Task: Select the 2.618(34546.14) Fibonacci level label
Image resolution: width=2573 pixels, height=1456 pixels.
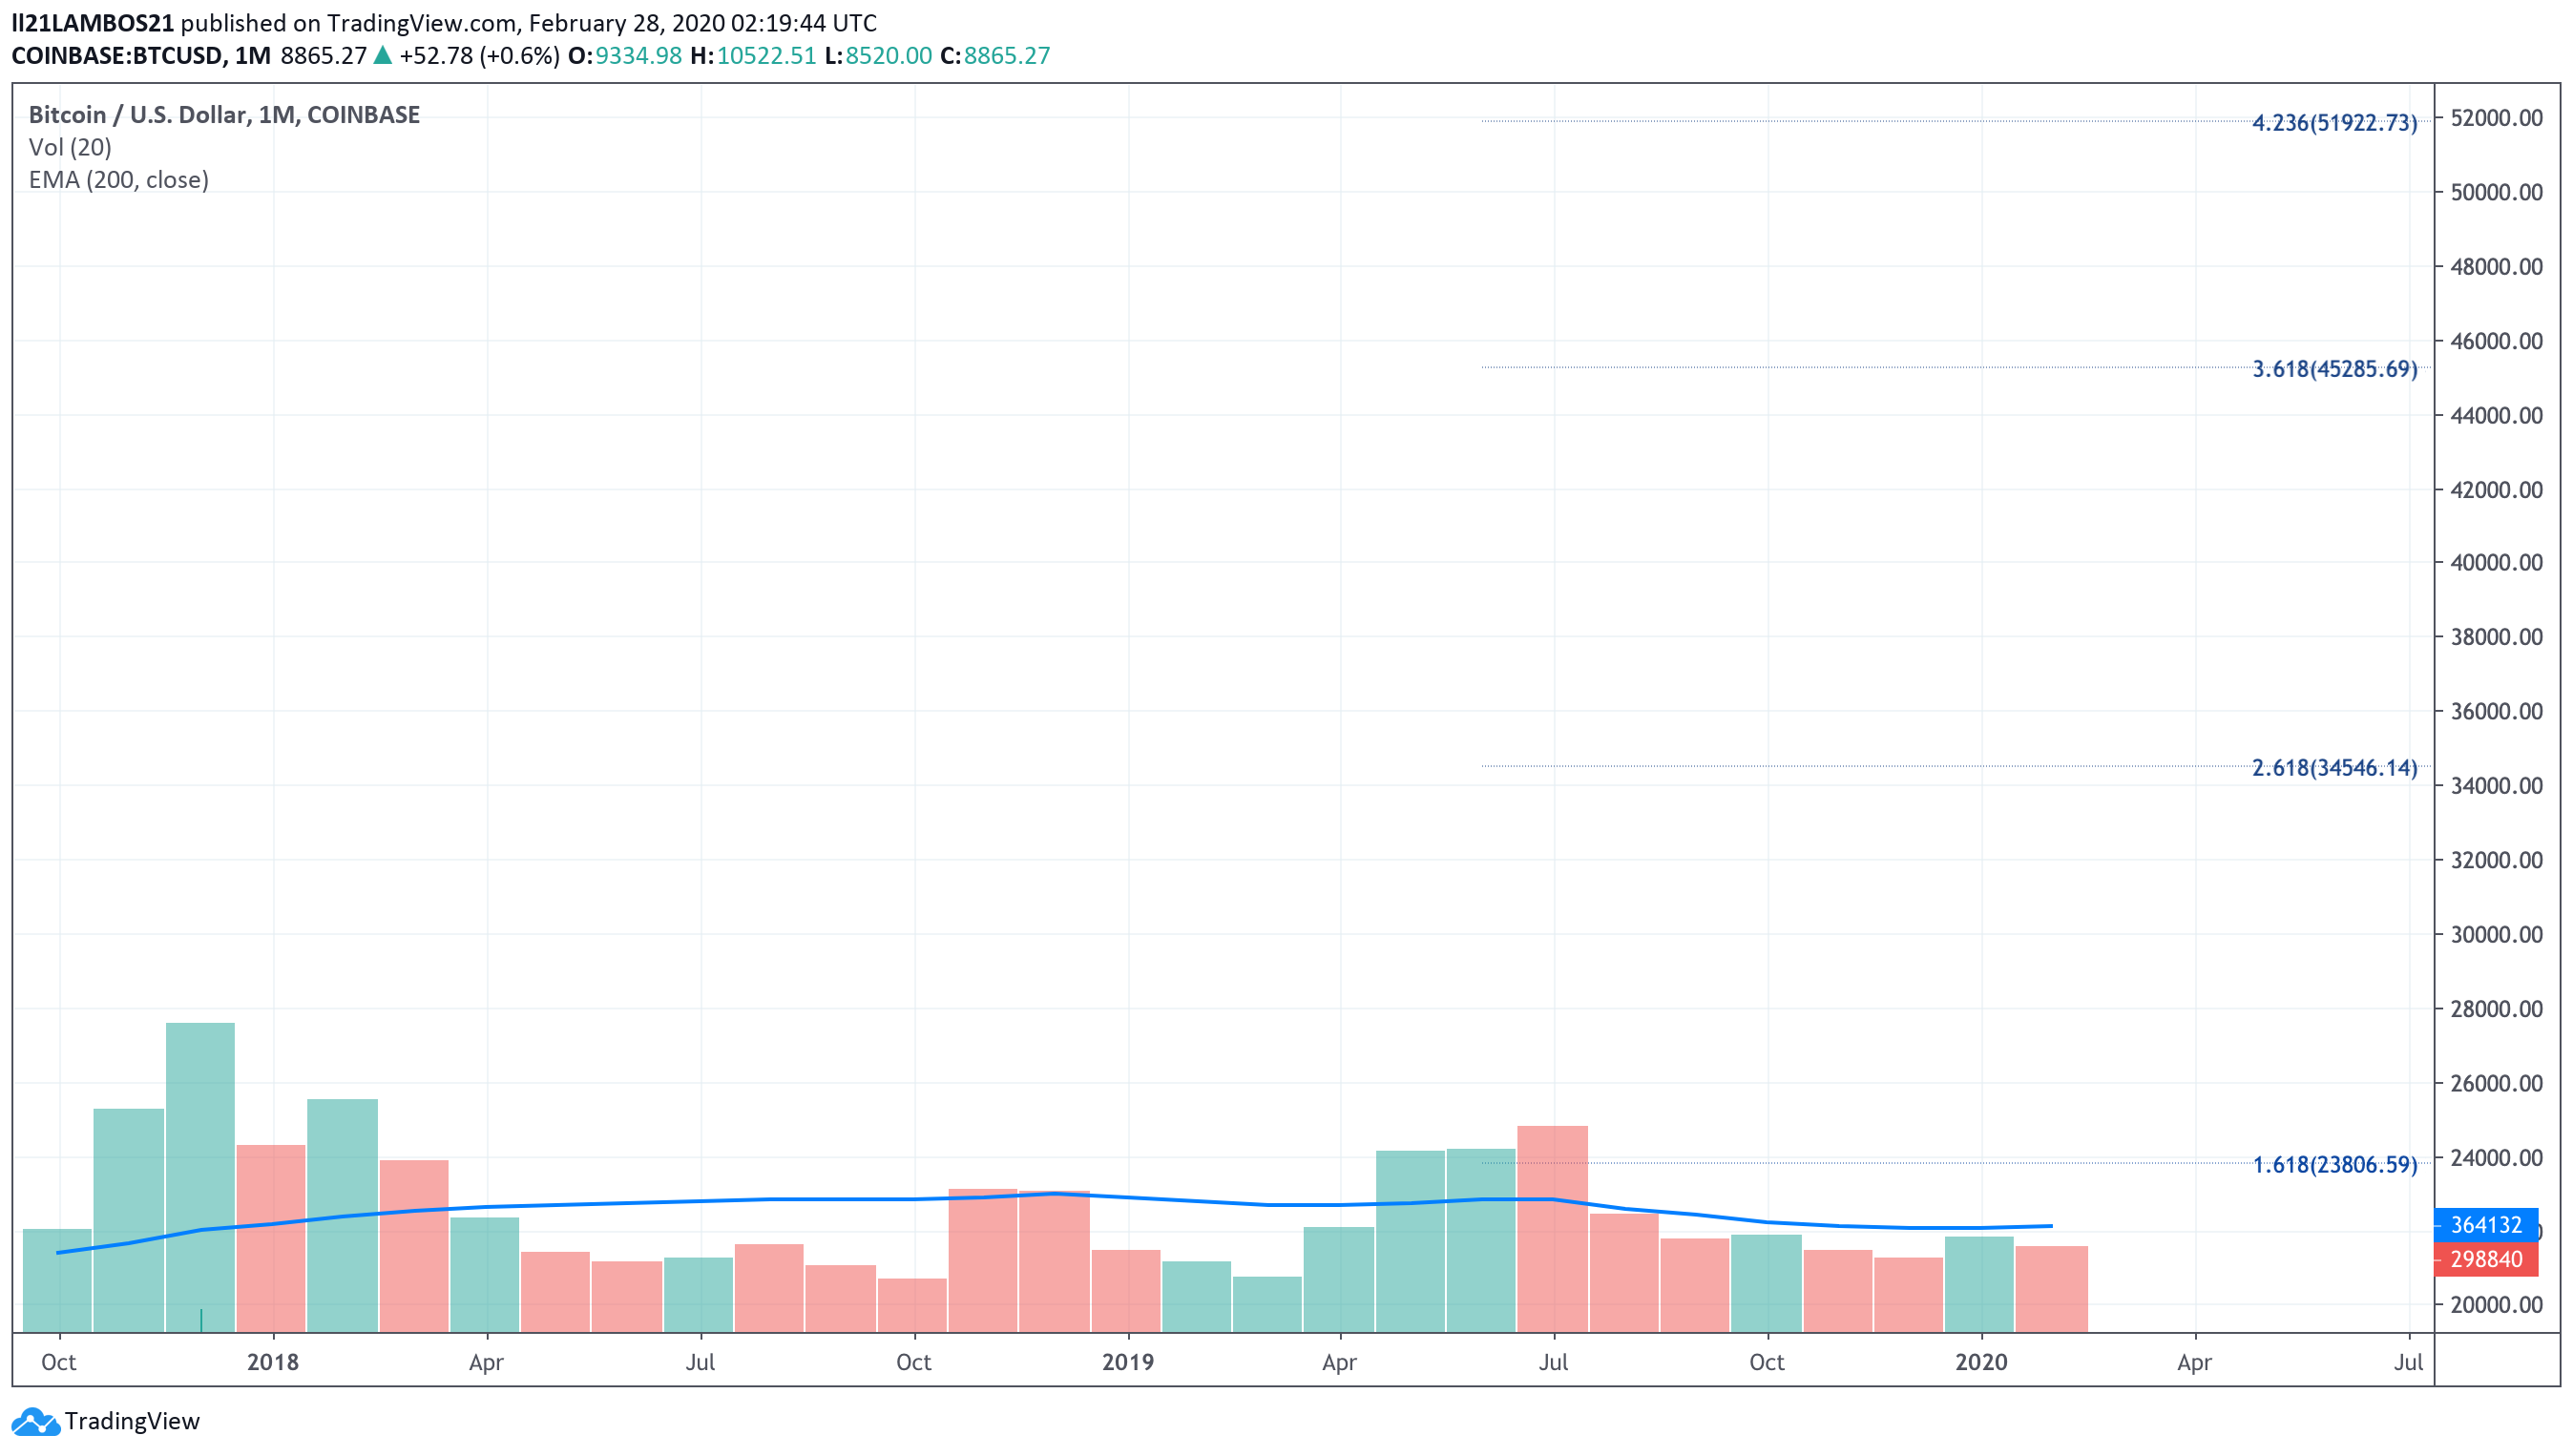Action: pyautogui.click(x=2334, y=768)
